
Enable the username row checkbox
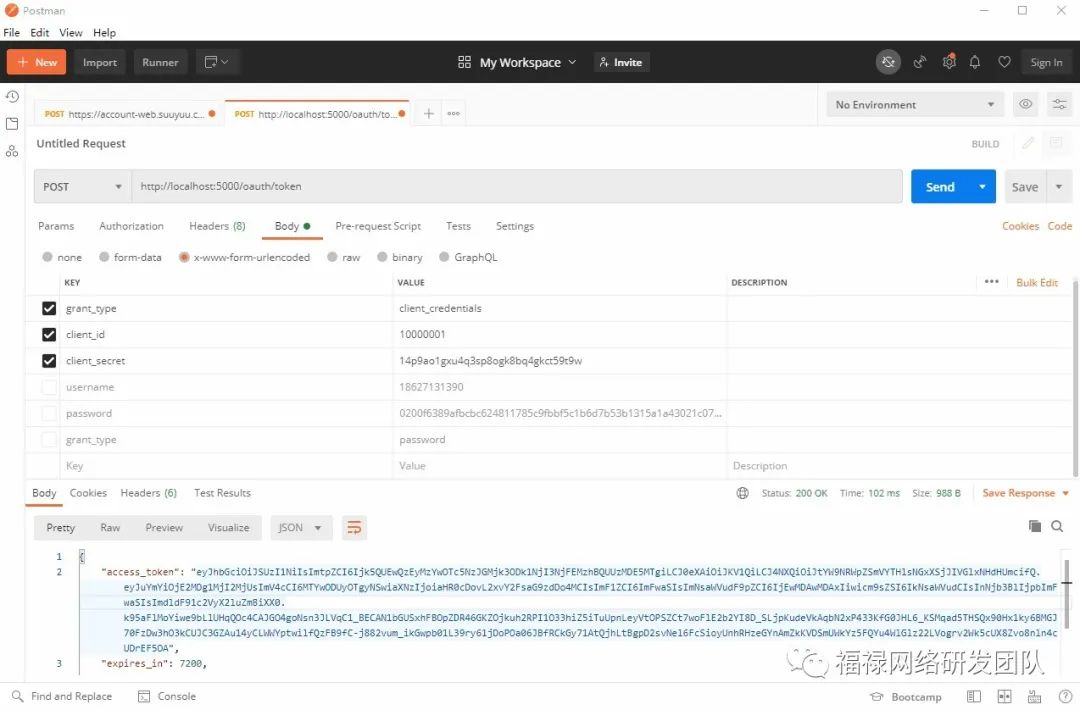[x=49, y=387]
